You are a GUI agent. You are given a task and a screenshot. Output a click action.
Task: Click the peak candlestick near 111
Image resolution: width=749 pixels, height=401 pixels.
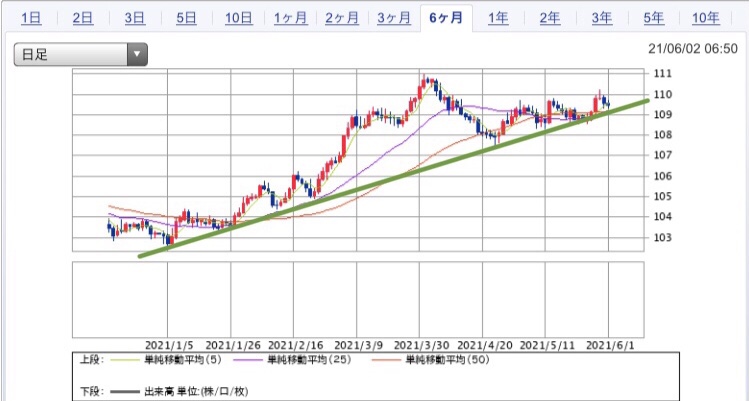click(x=424, y=82)
